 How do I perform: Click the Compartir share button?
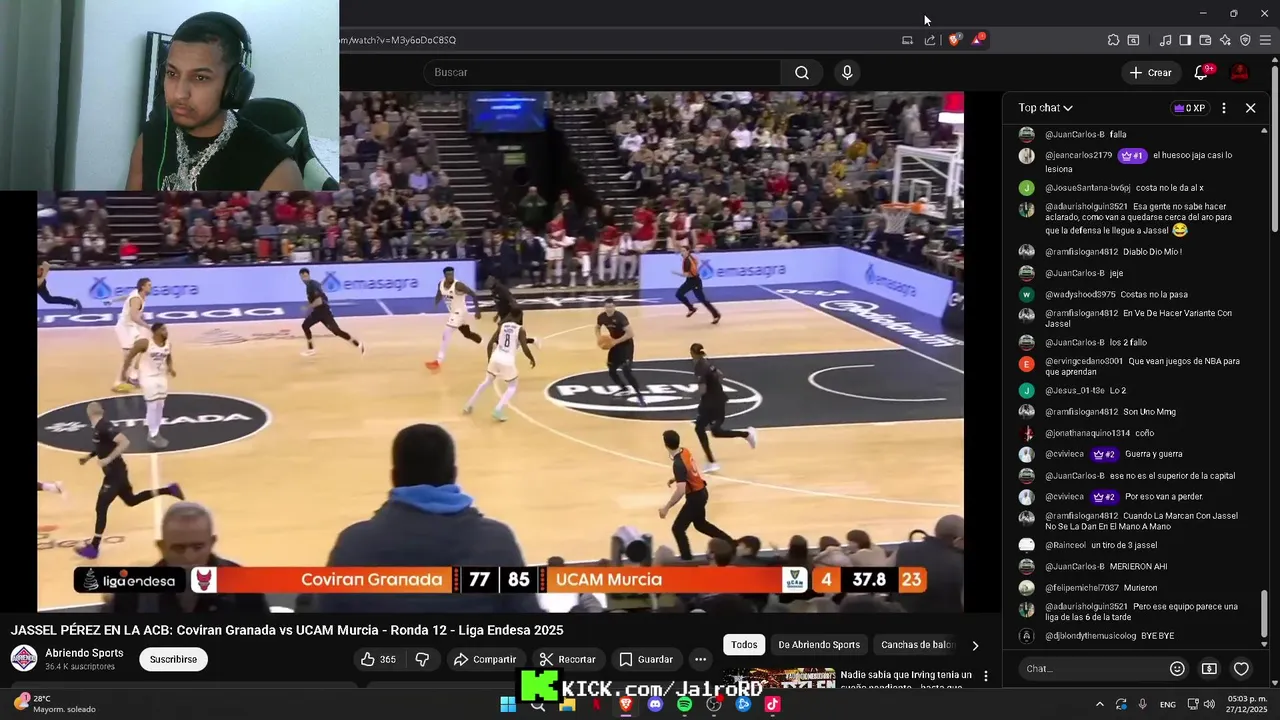pyautogui.click(x=484, y=659)
